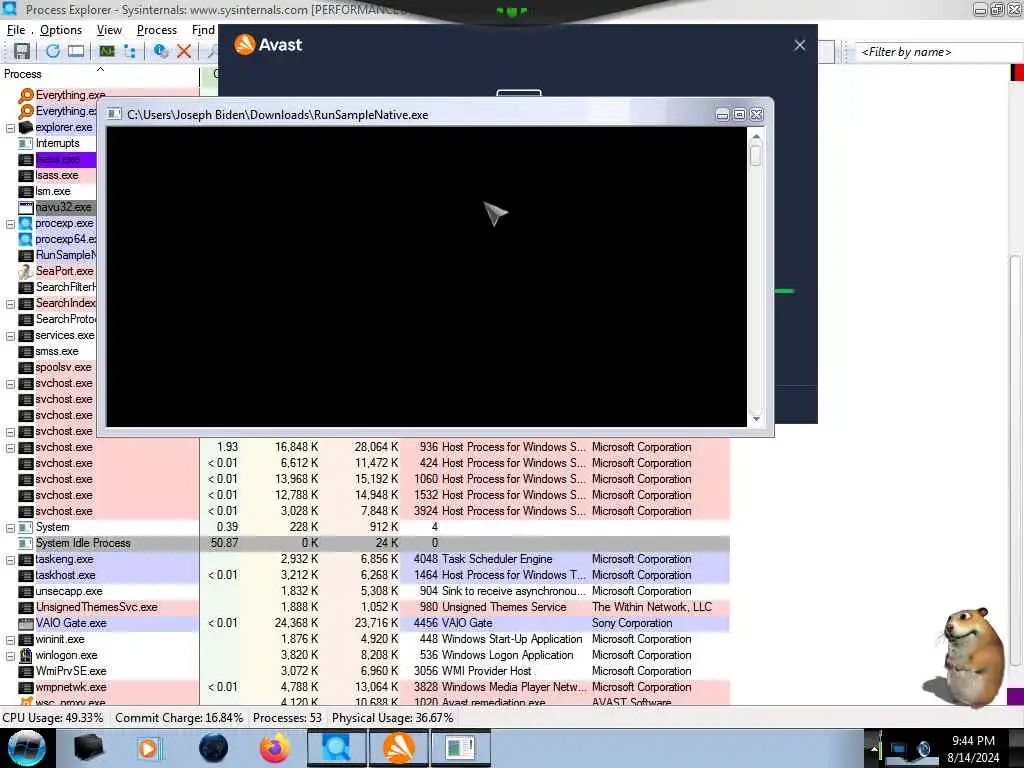Select the WmiPrvSE.exe process row
Viewport: 1024px width, 768px height.
(x=364, y=671)
